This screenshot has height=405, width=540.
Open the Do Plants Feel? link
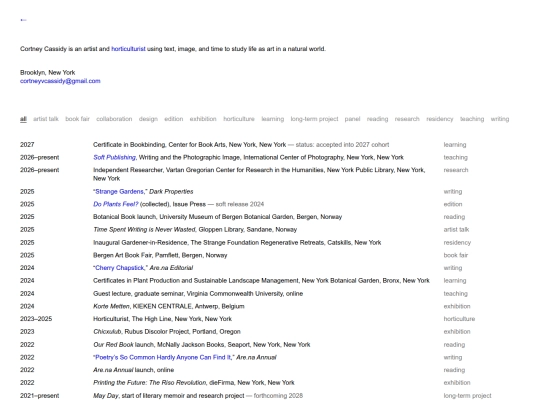[x=115, y=204]
